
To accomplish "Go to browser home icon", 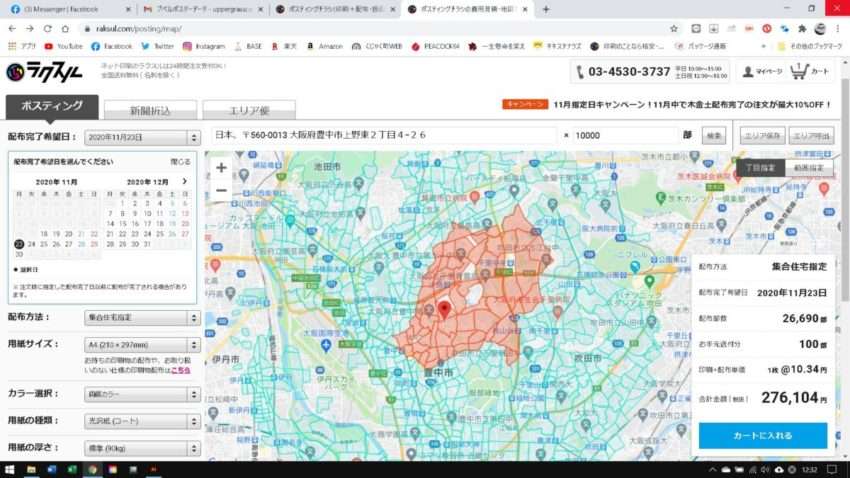I will (65, 29).
